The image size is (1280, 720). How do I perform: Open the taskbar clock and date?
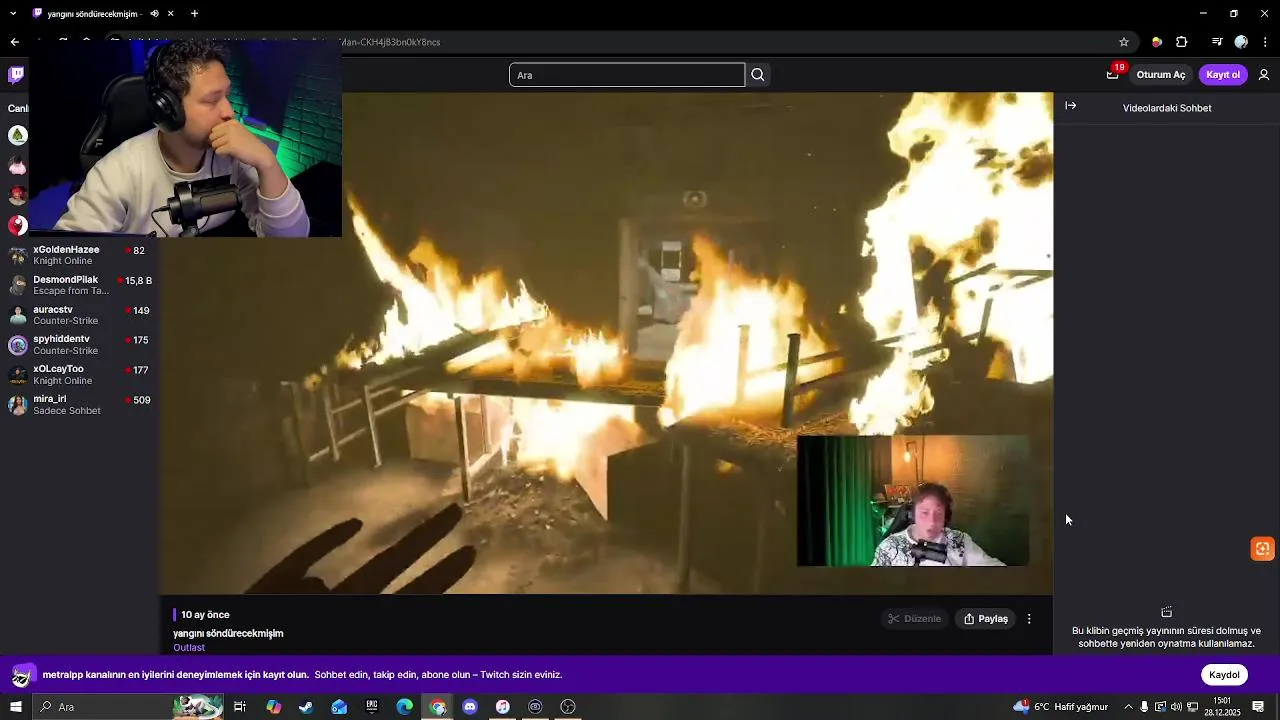[x=1221, y=707]
